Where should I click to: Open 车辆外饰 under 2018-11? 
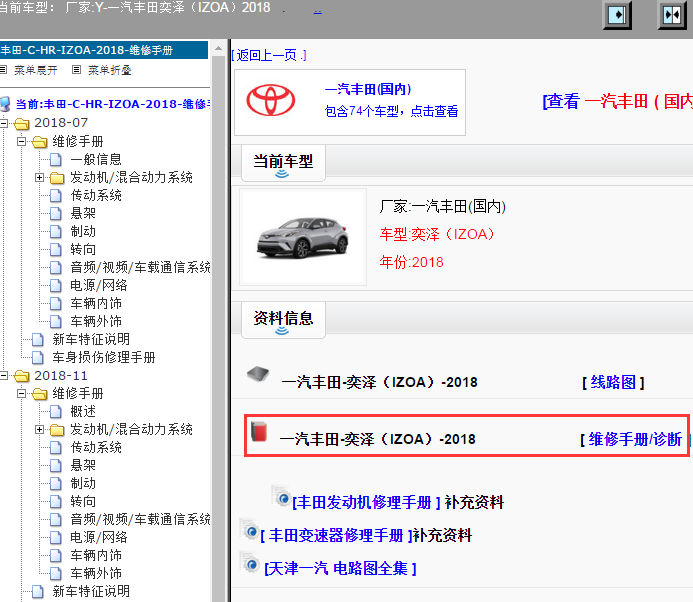96,574
